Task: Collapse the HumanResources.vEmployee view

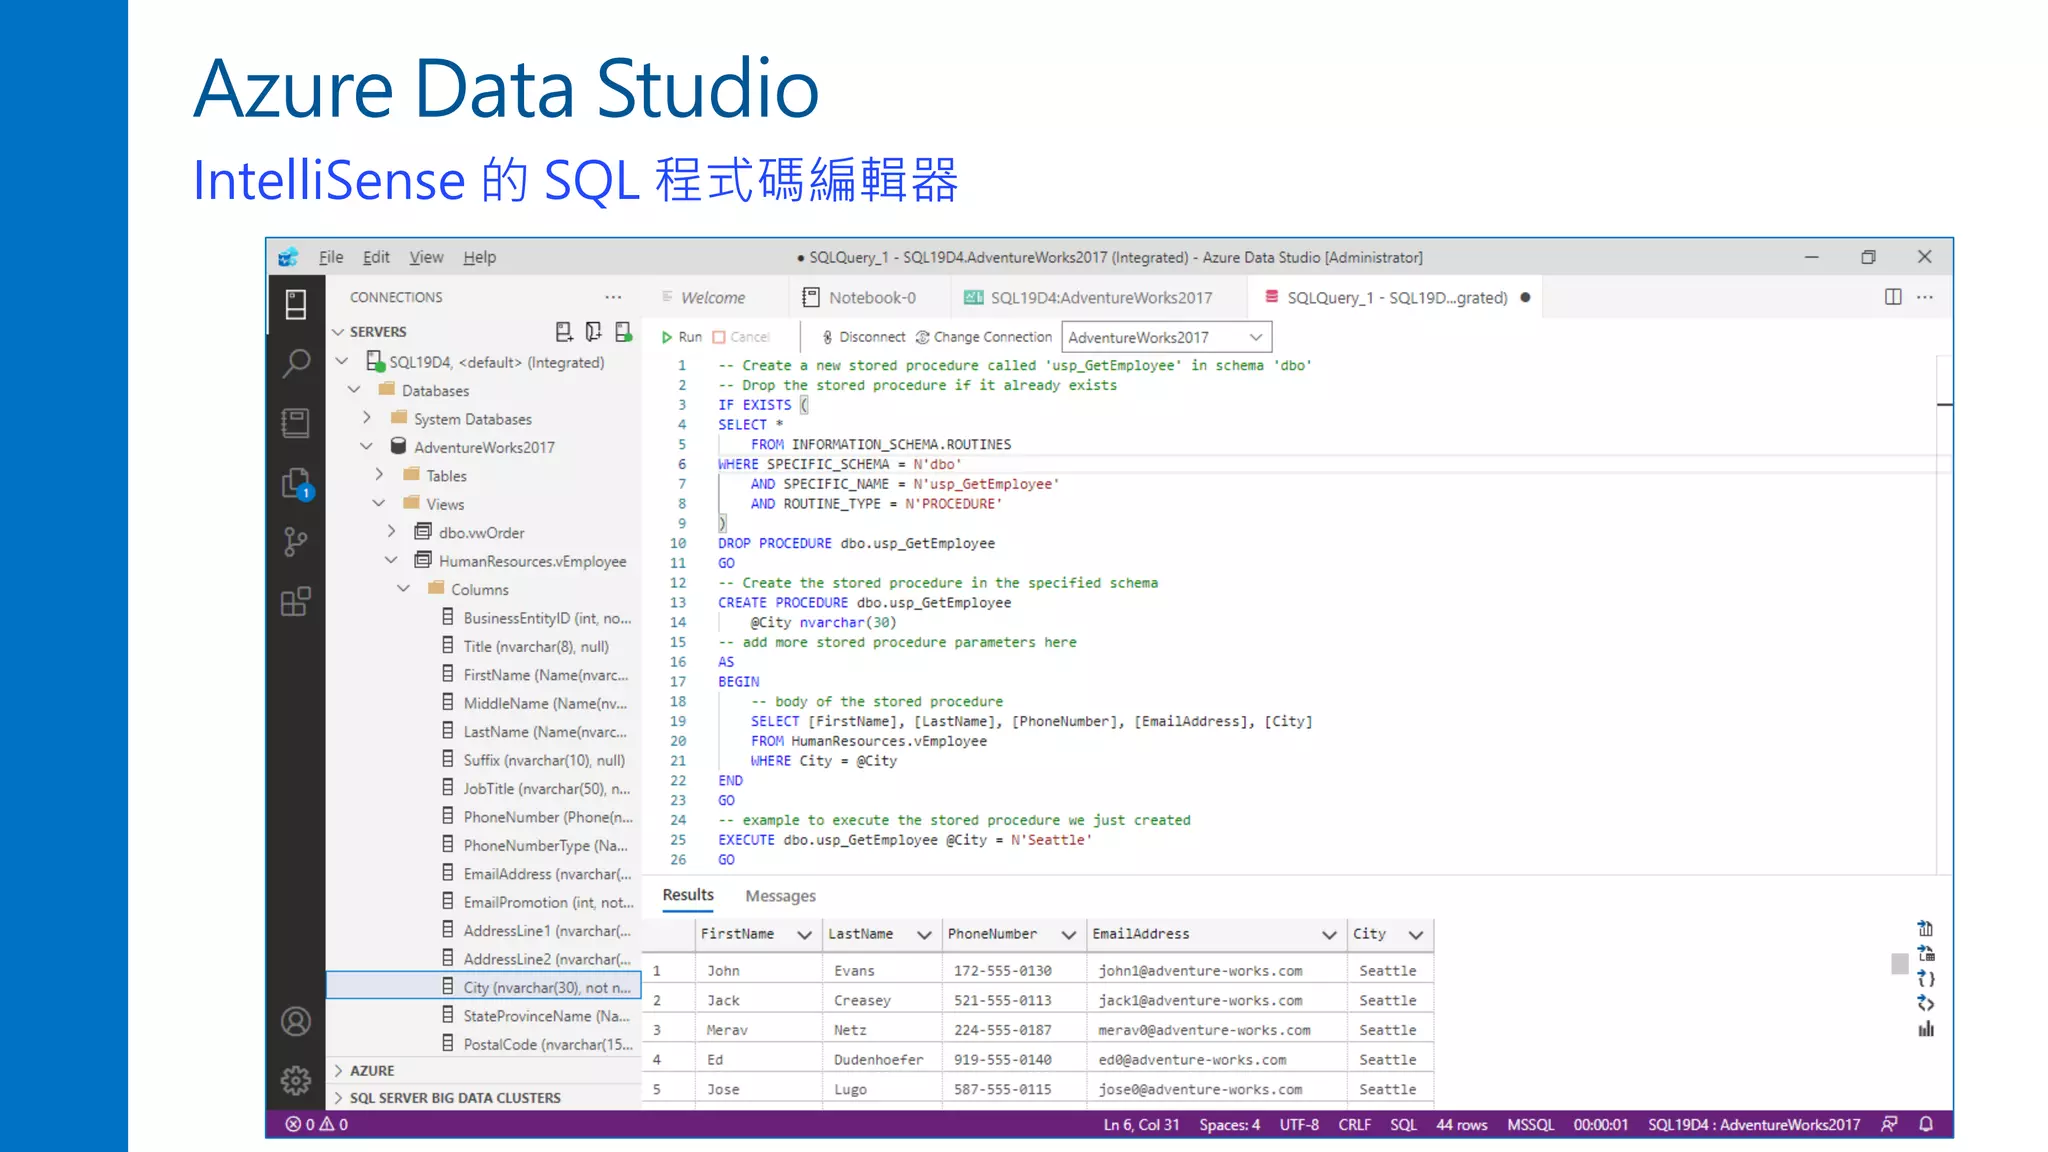Action: [391, 560]
